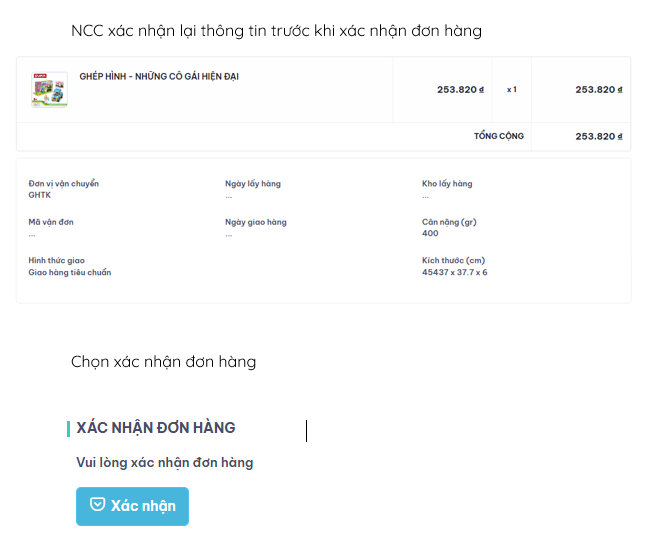This screenshot has height=535, width=647.
Task: Click the Mã vận đơn field label
Action: 51,222
